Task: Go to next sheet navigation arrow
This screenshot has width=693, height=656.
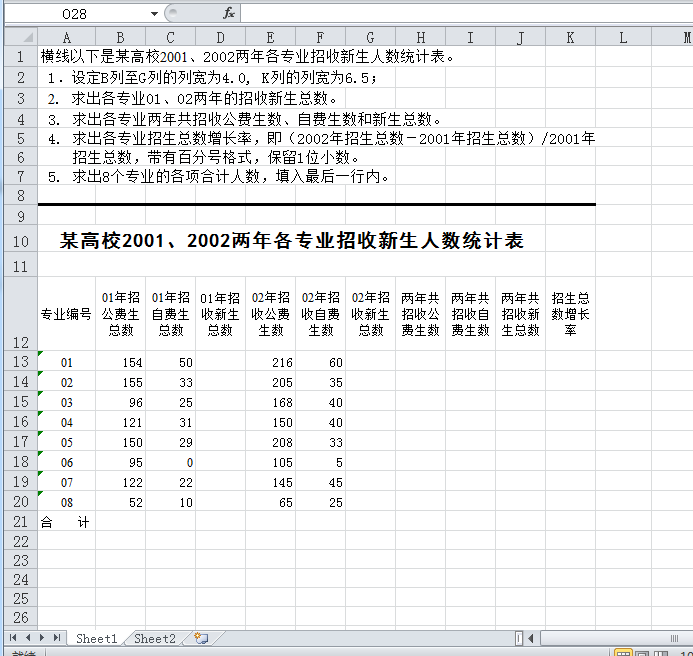Action: click(42, 637)
